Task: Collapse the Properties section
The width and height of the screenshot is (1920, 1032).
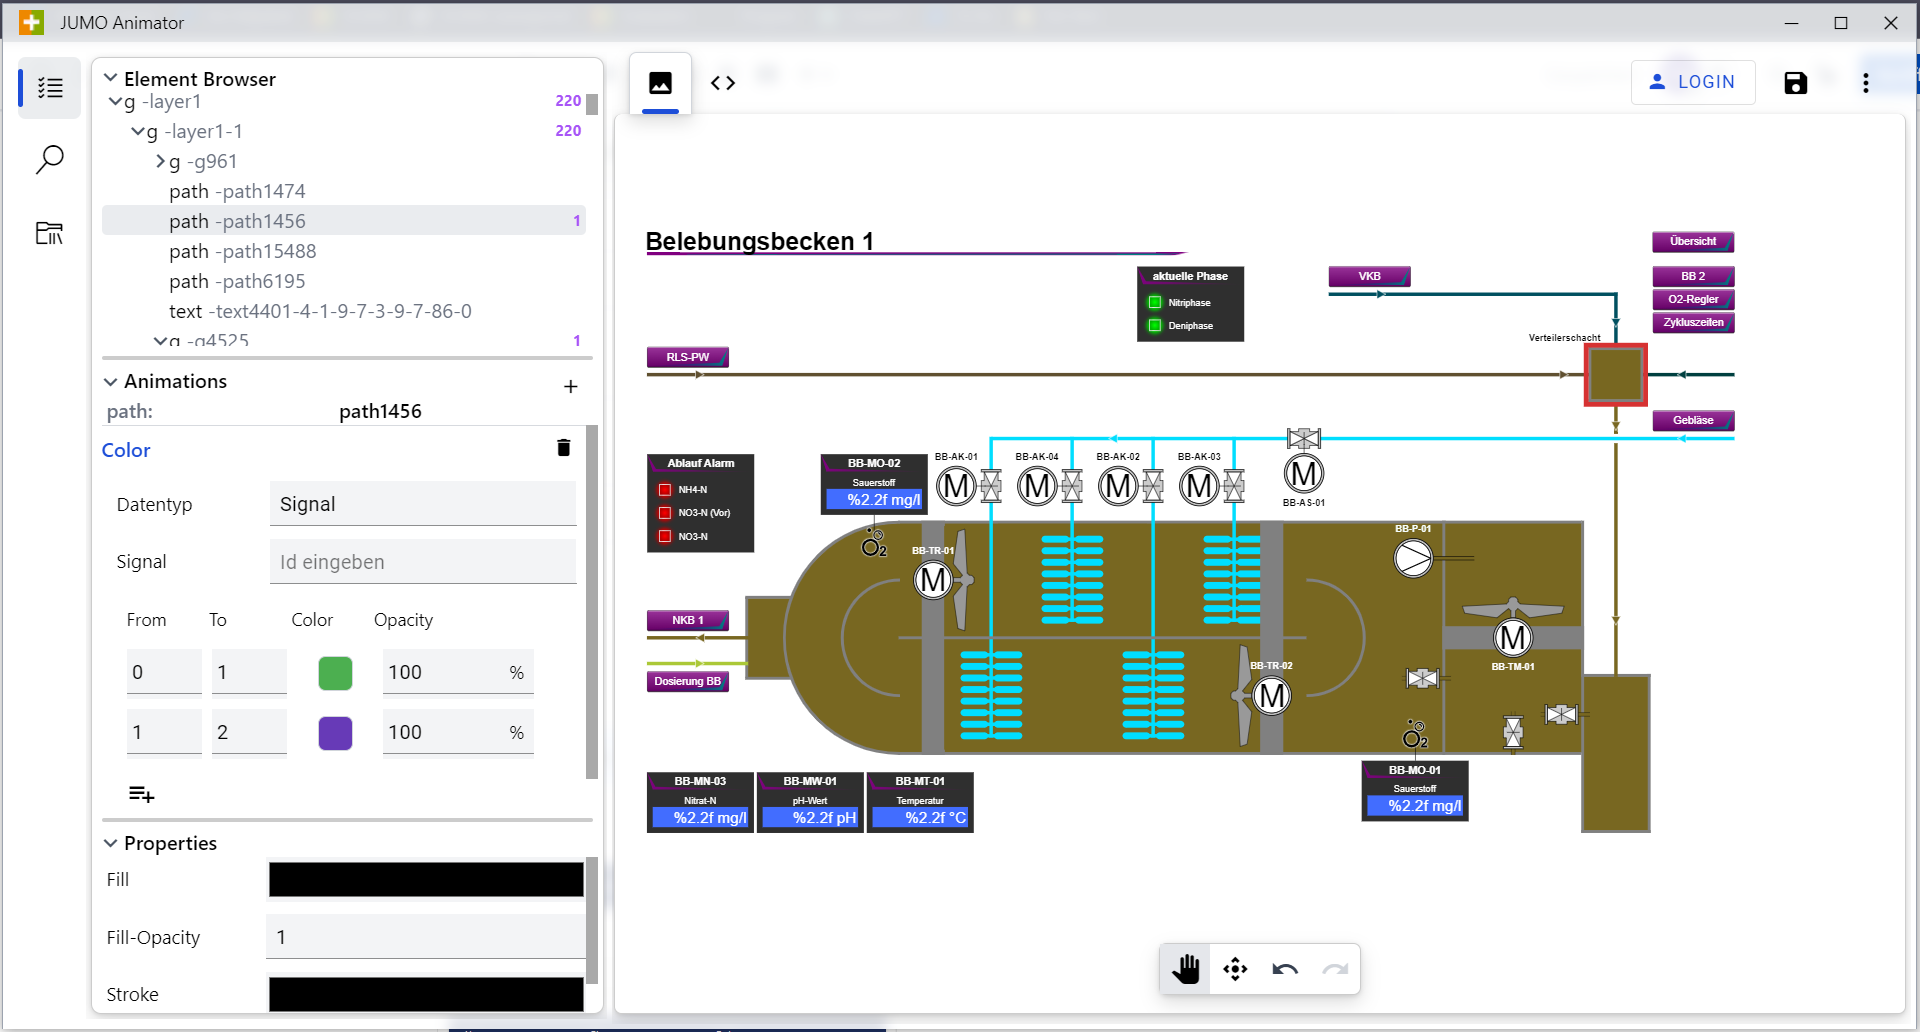Action: coord(111,843)
